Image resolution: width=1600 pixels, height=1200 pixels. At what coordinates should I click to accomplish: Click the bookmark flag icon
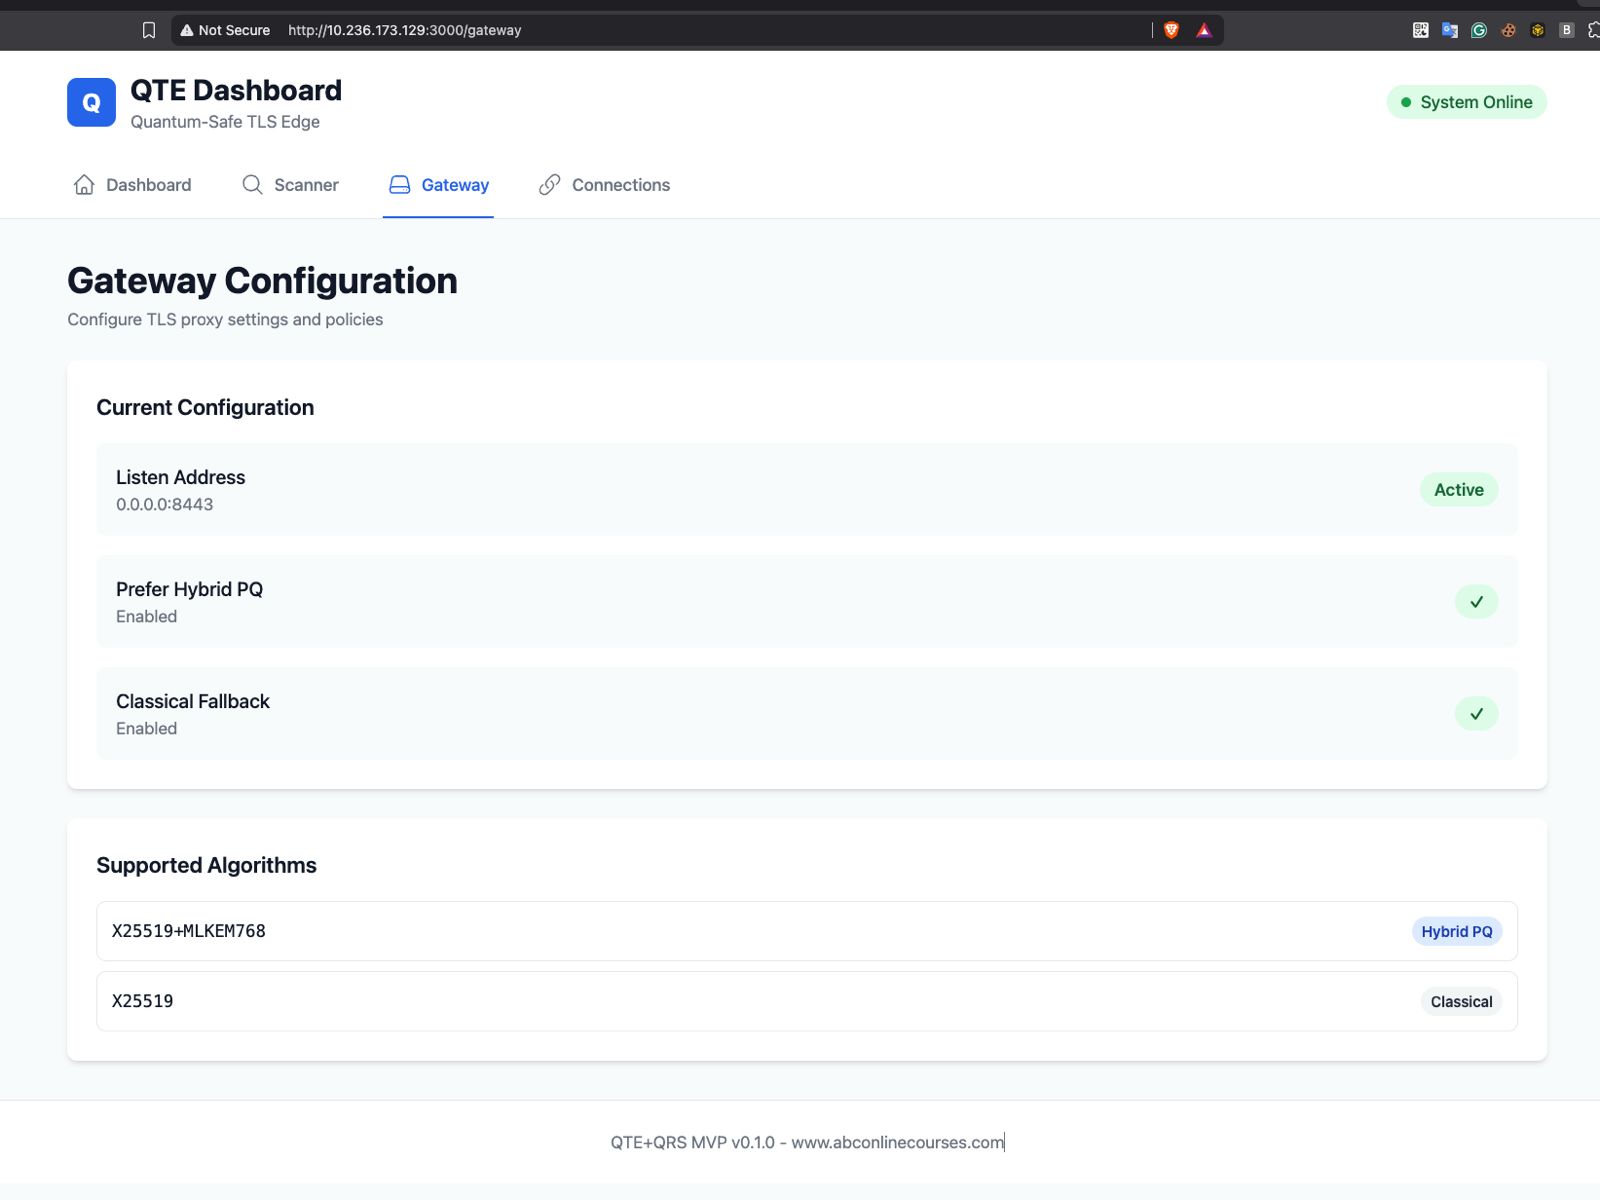coord(149,30)
